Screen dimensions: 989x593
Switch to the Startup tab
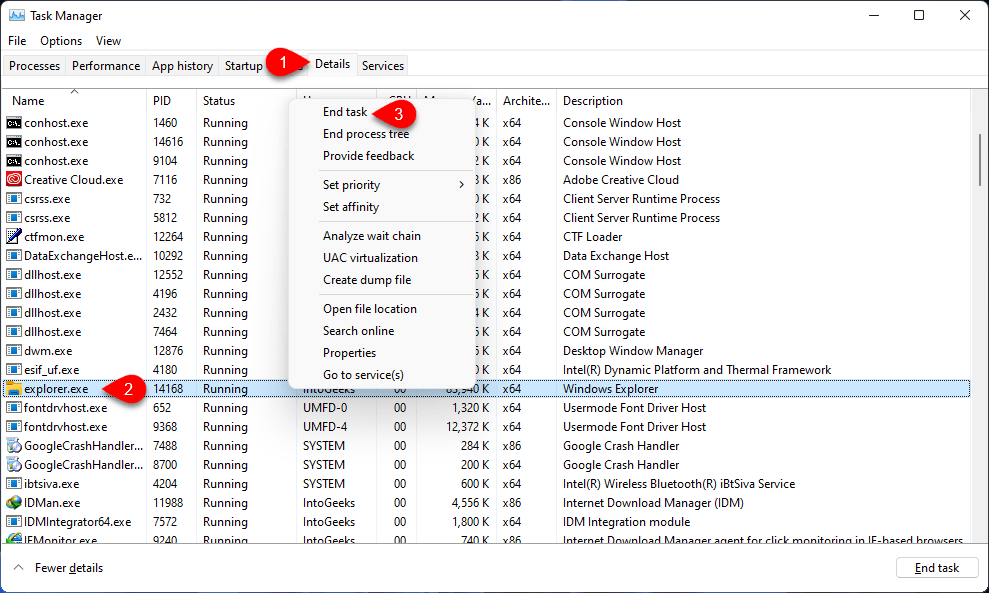point(243,66)
